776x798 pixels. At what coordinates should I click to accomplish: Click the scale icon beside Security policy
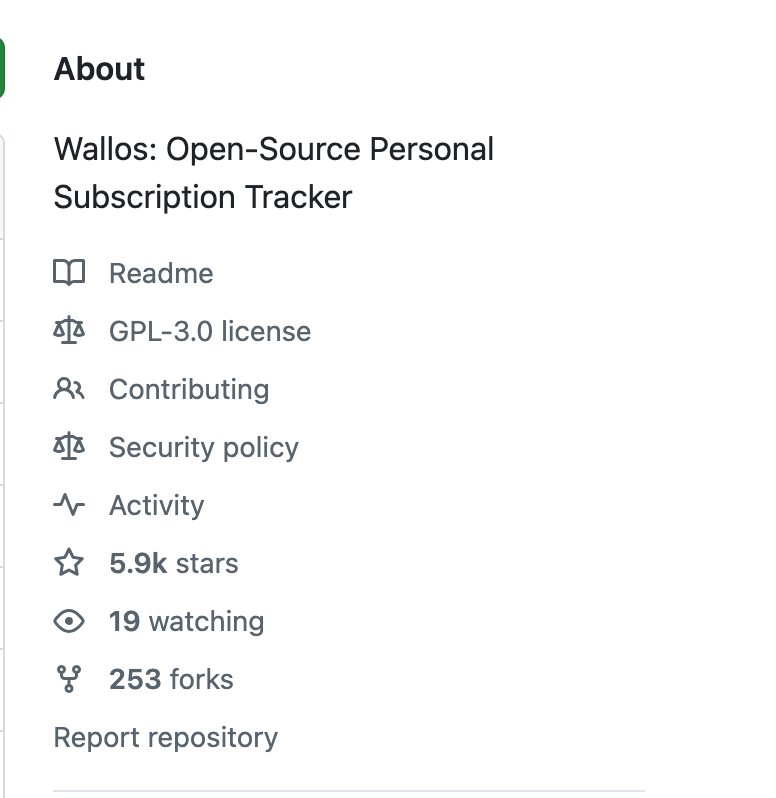click(69, 447)
